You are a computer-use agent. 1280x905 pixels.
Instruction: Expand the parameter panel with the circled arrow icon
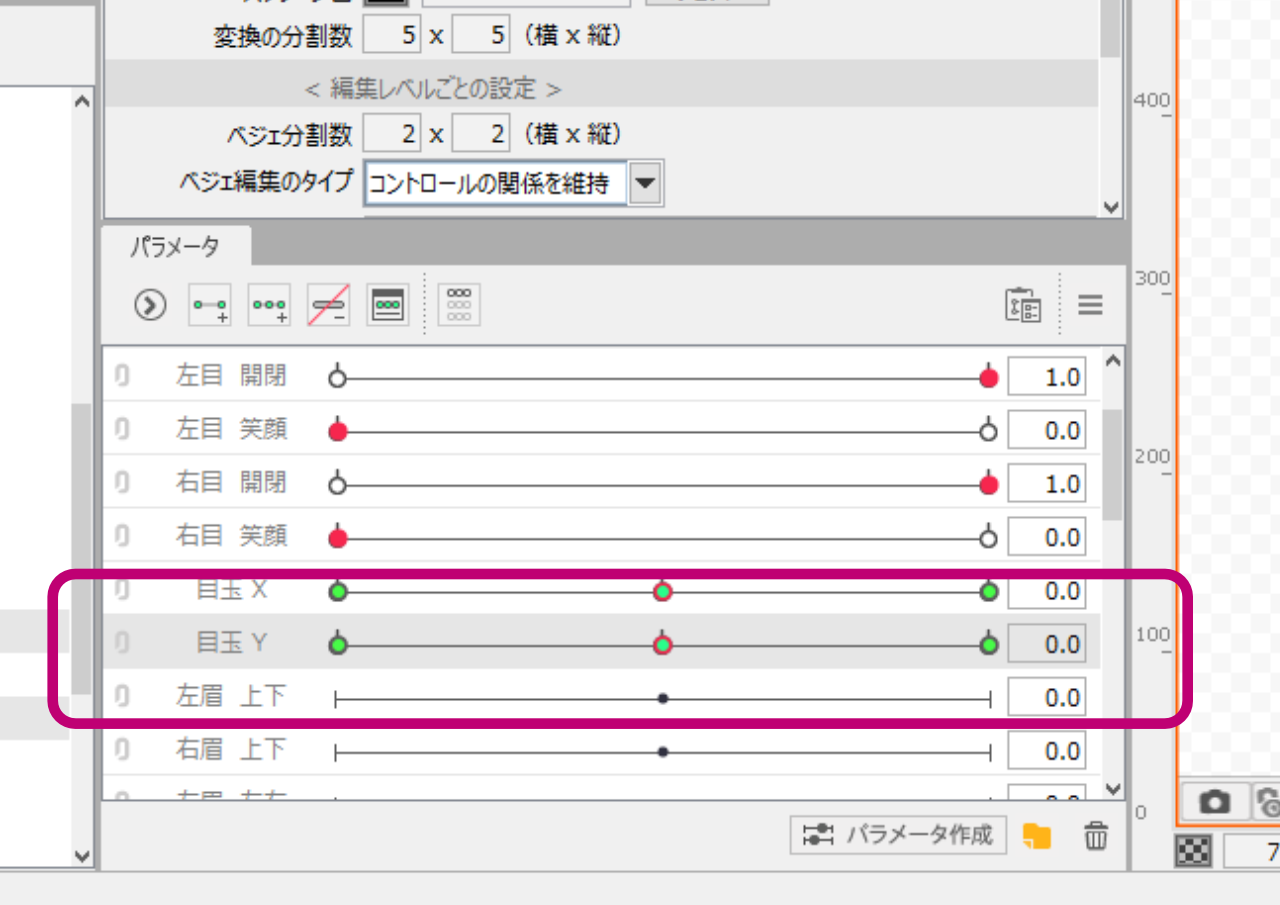coord(150,305)
